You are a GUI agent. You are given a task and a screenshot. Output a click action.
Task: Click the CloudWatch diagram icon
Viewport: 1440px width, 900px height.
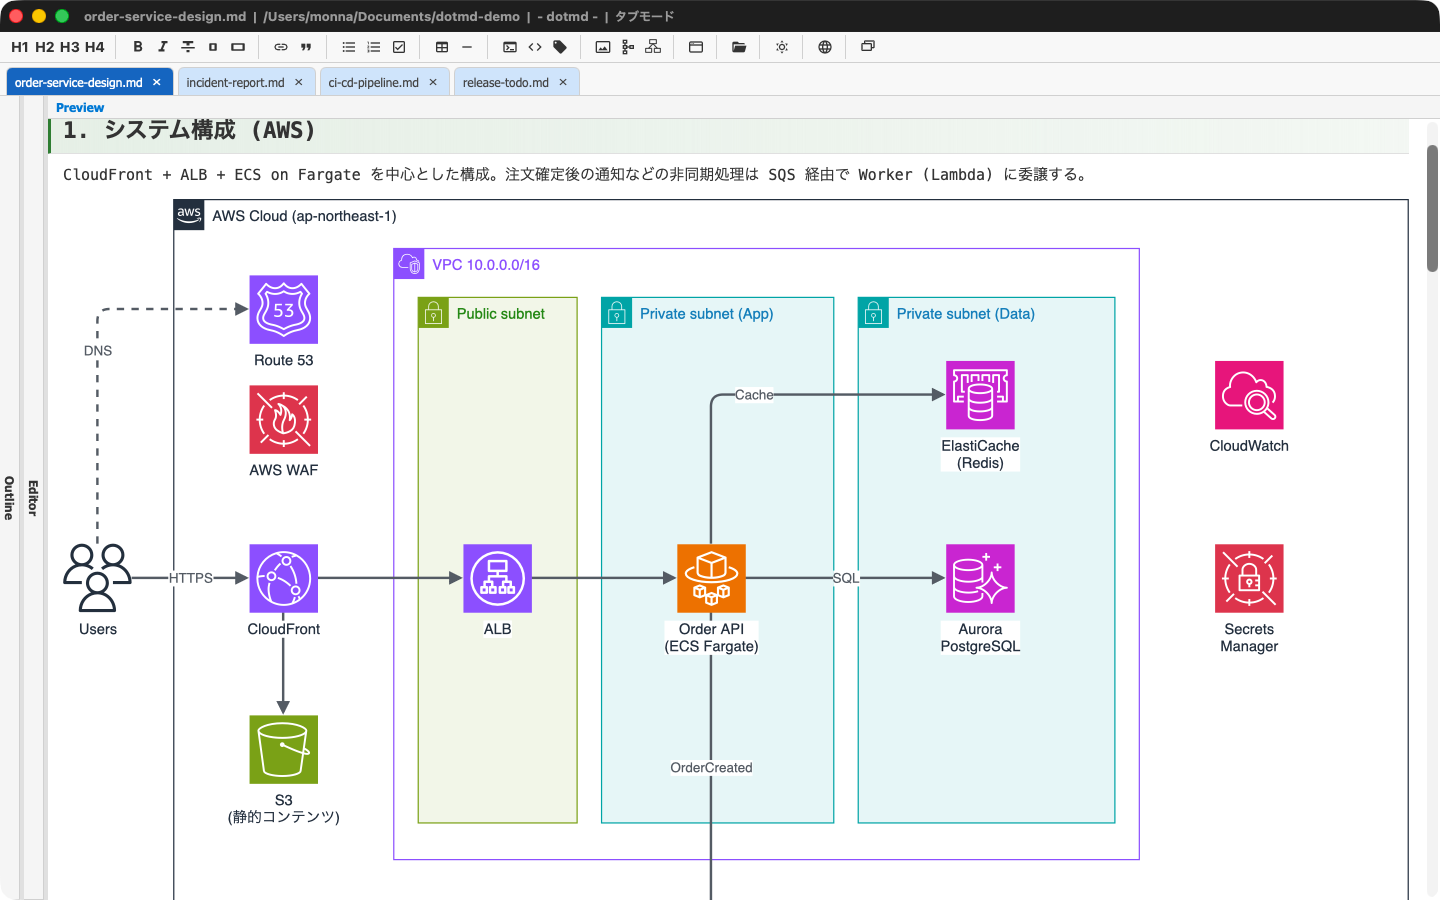tap(1249, 395)
